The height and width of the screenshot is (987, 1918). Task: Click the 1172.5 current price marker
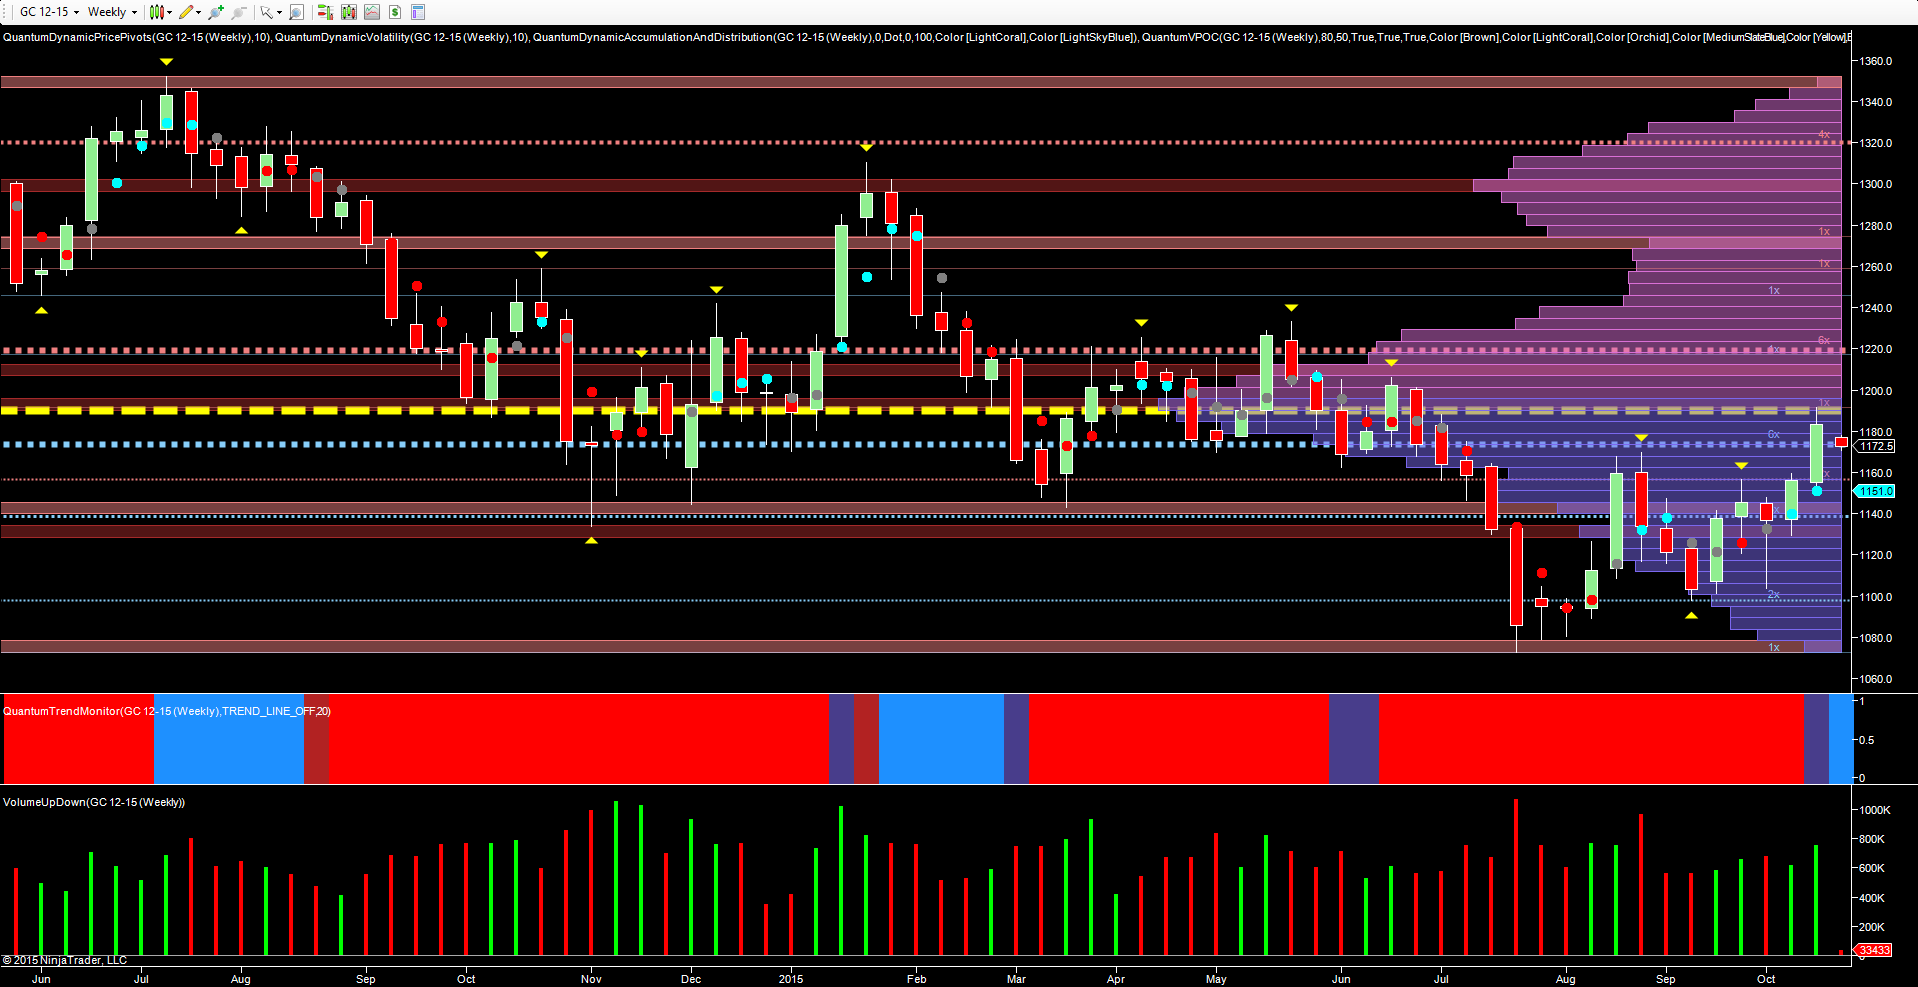(1876, 446)
